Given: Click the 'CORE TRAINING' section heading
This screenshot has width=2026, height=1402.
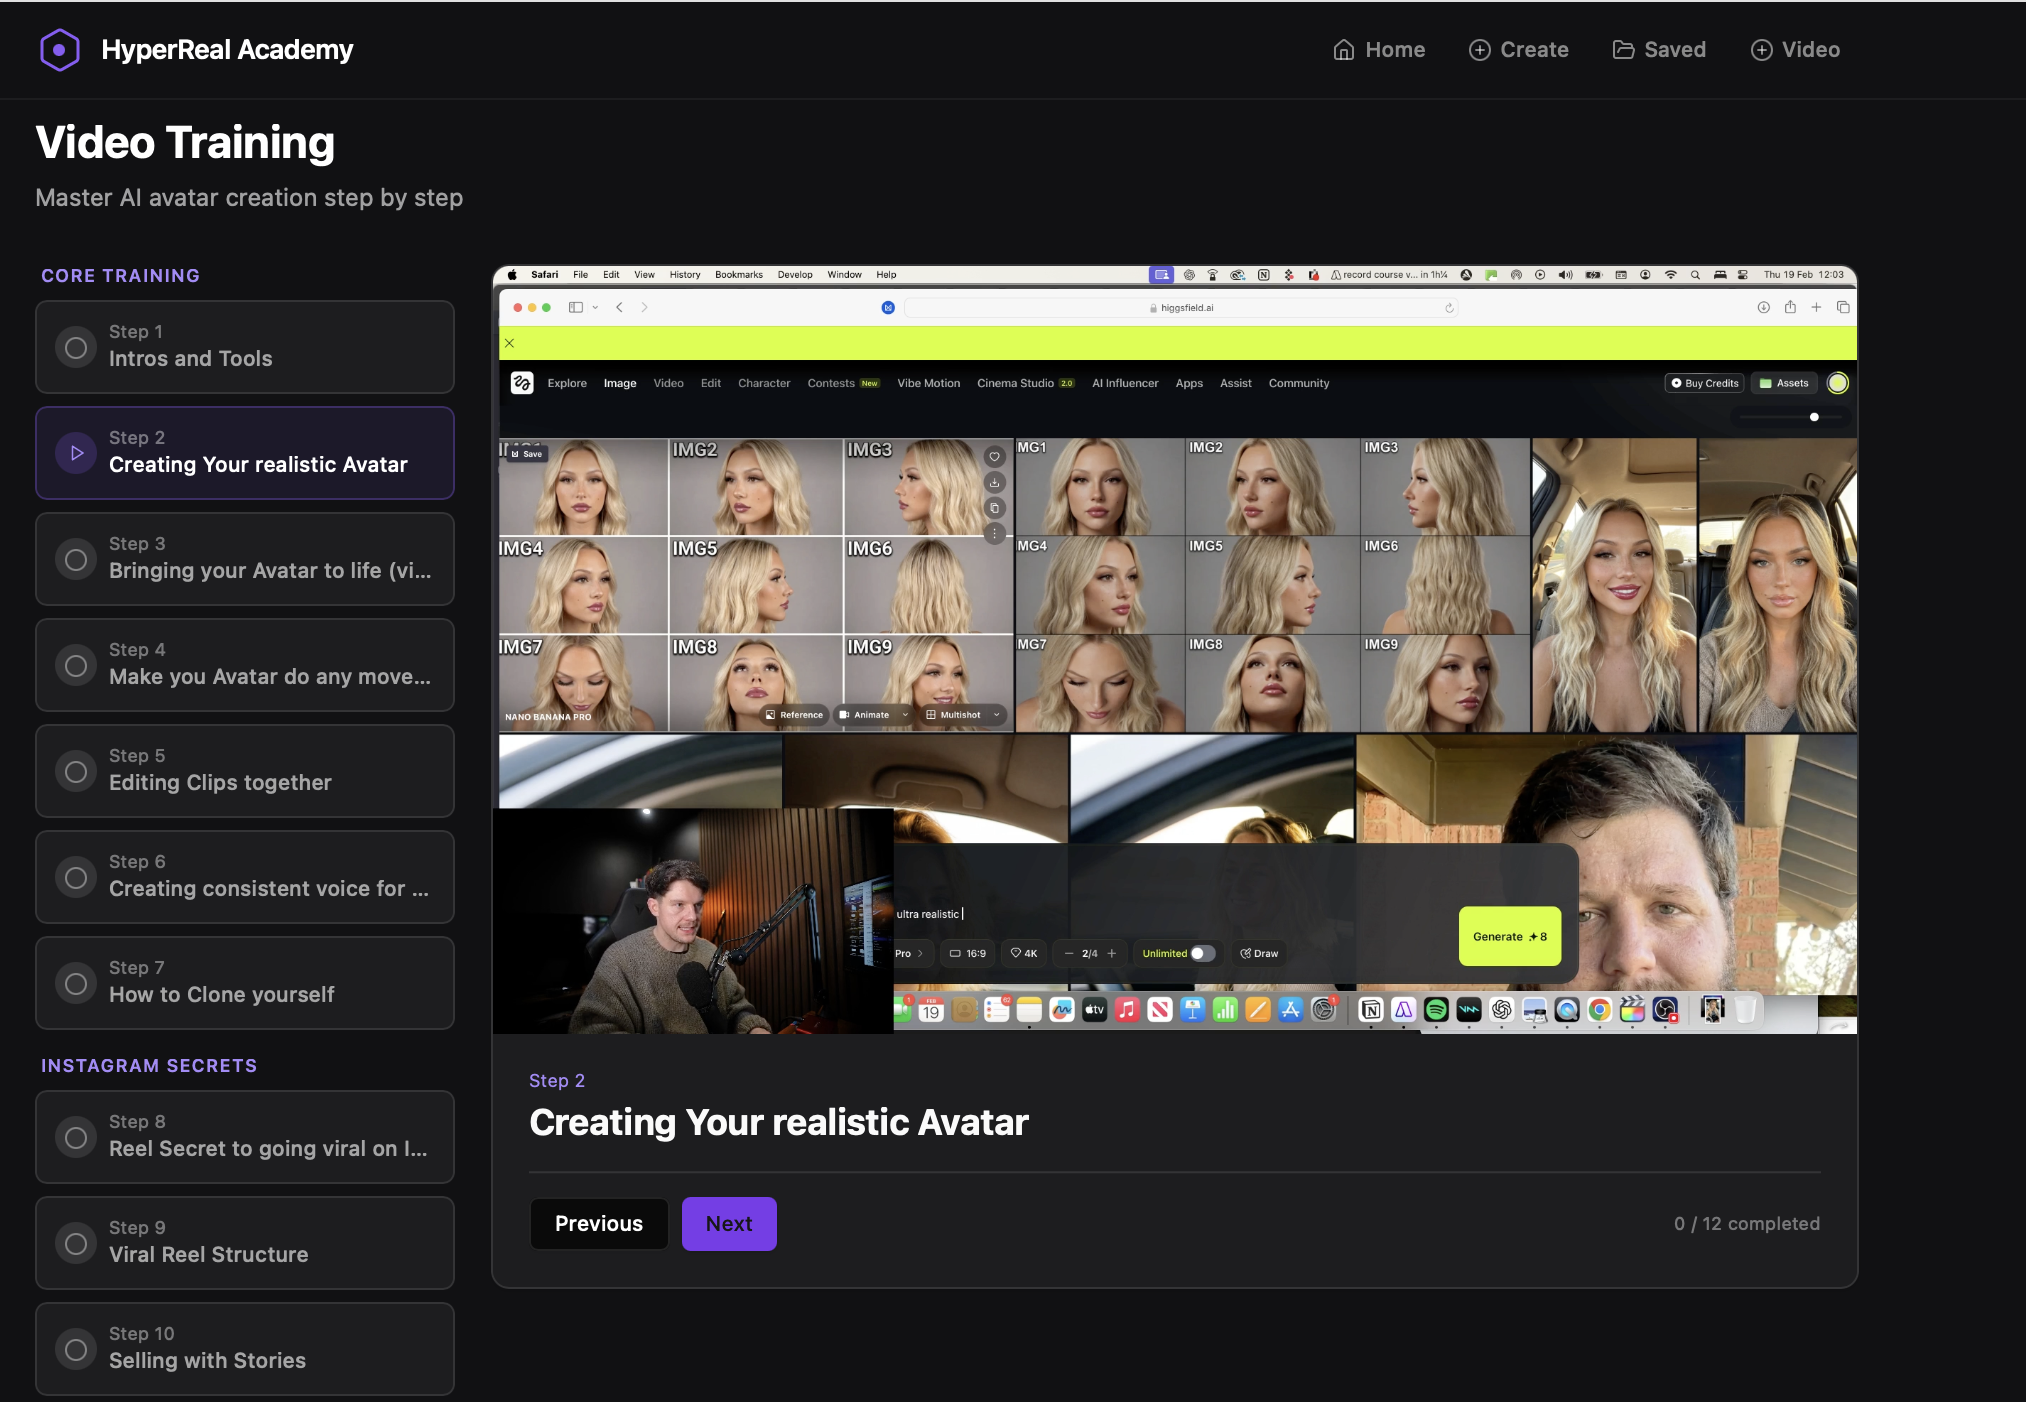Looking at the screenshot, I should [x=120, y=276].
